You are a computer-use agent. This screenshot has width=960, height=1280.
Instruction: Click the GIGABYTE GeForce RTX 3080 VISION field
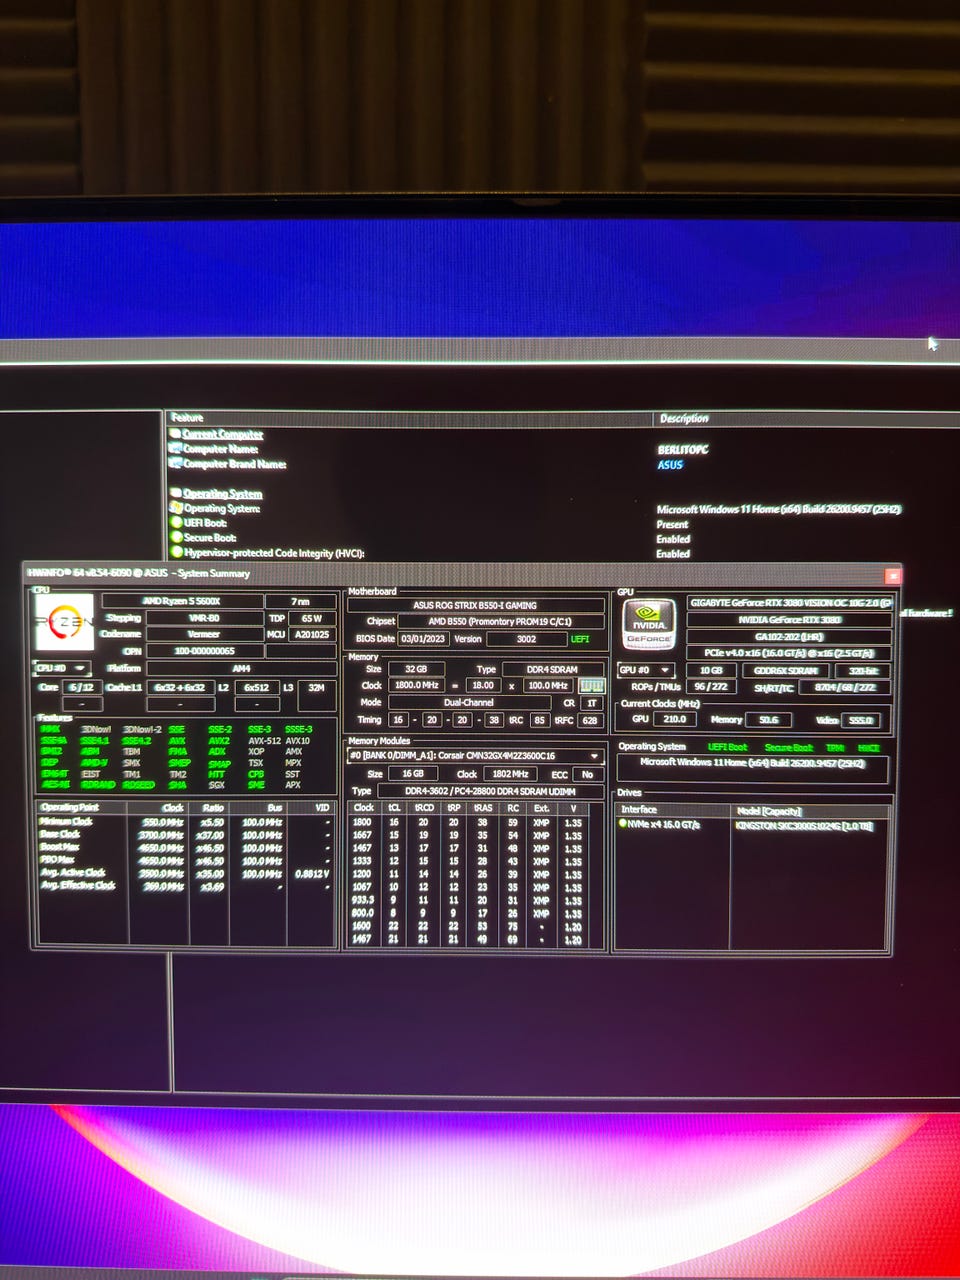pyautogui.click(x=790, y=603)
